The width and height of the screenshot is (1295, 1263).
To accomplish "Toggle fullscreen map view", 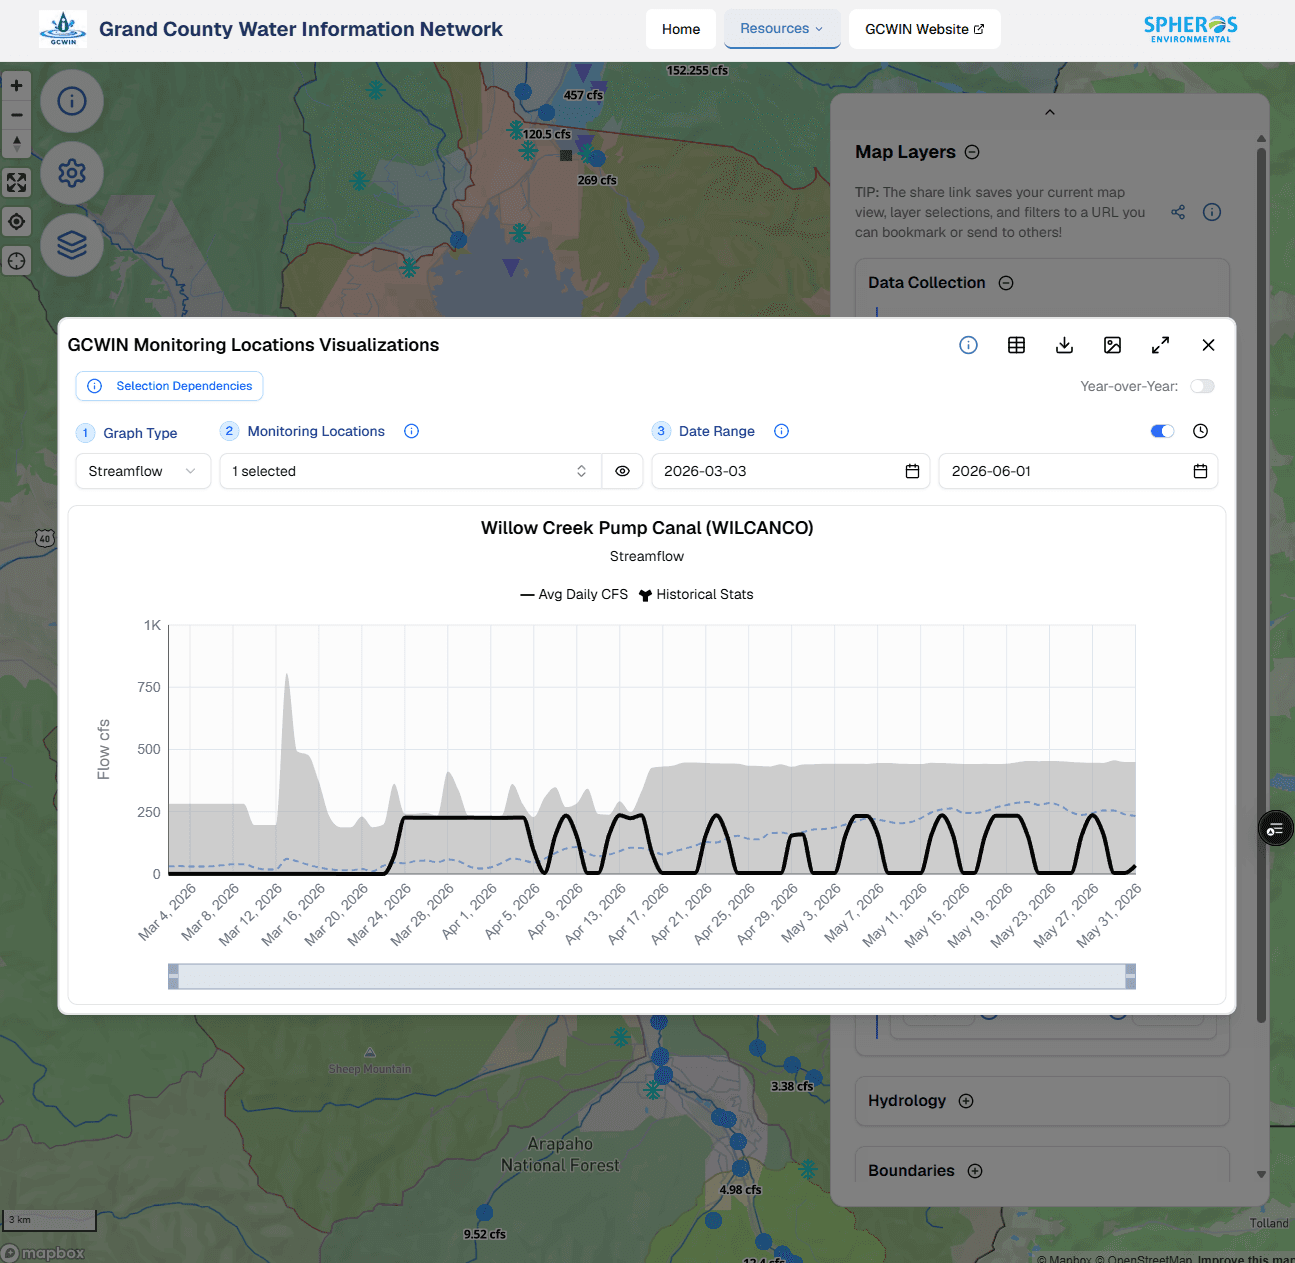I will click(x=17, y=183).
